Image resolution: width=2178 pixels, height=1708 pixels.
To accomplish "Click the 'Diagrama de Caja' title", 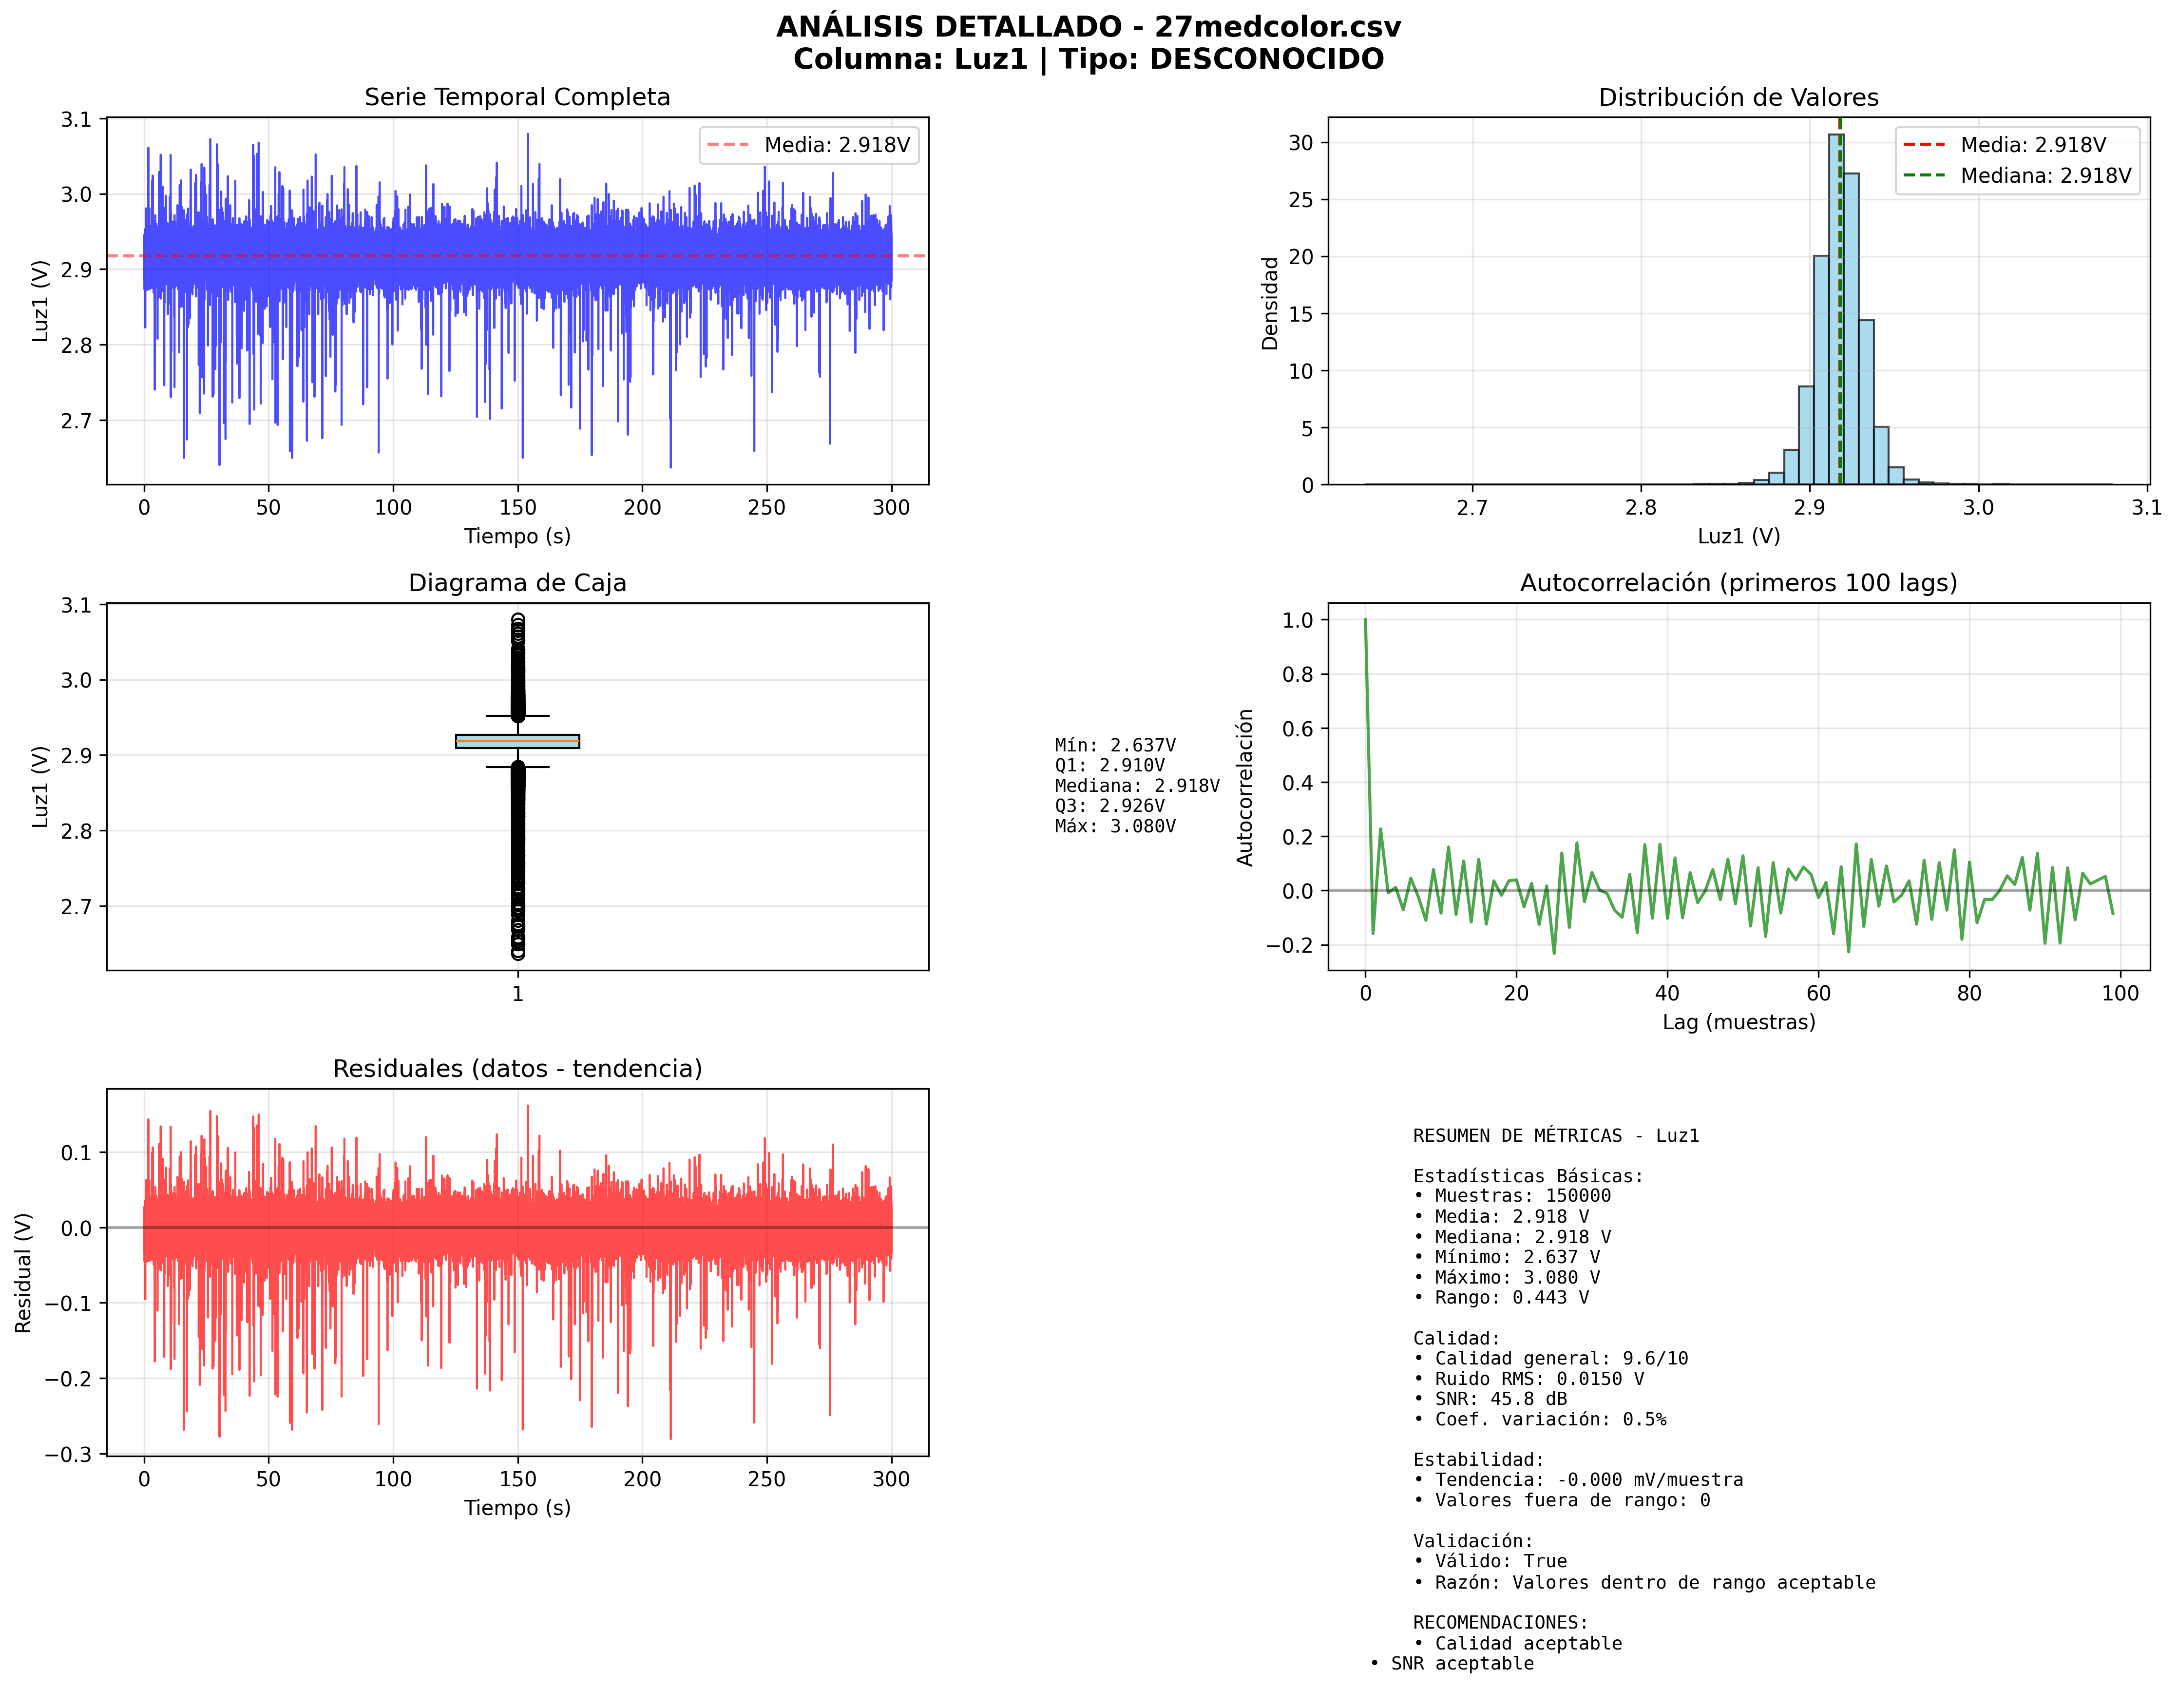I will pyautogui.click(x=517, y=583).
